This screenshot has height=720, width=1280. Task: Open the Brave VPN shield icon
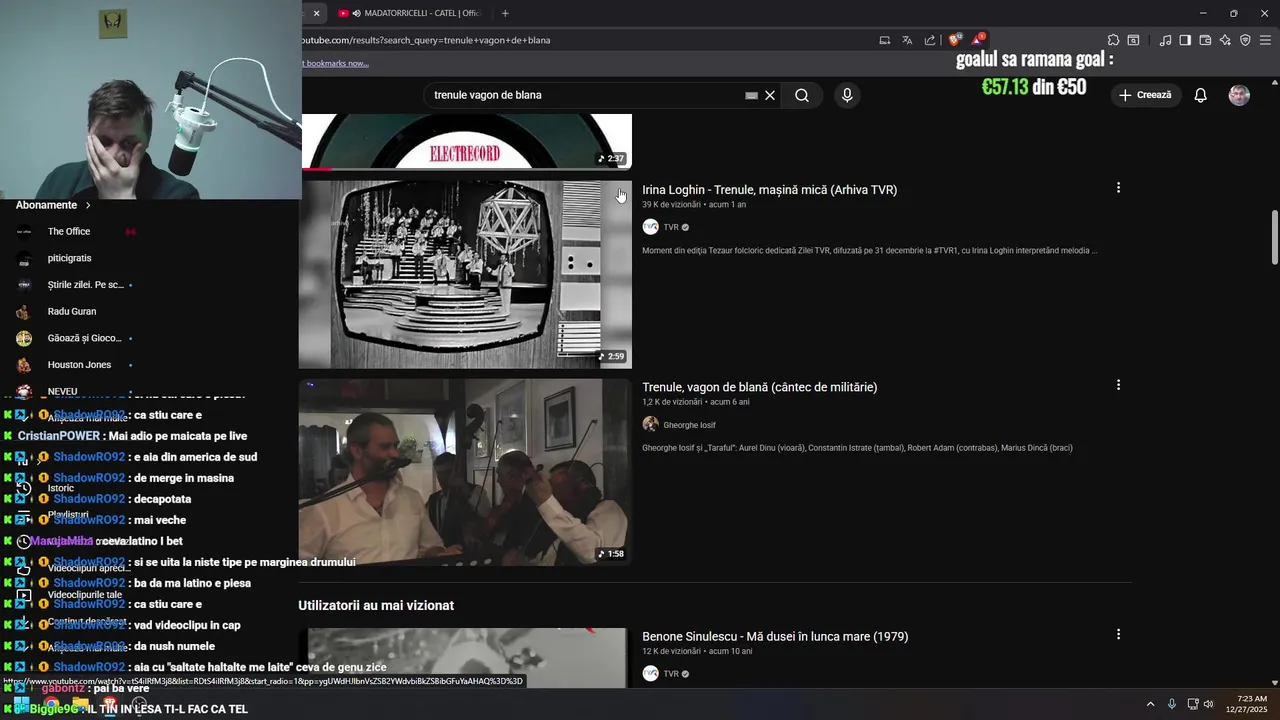1245,40
